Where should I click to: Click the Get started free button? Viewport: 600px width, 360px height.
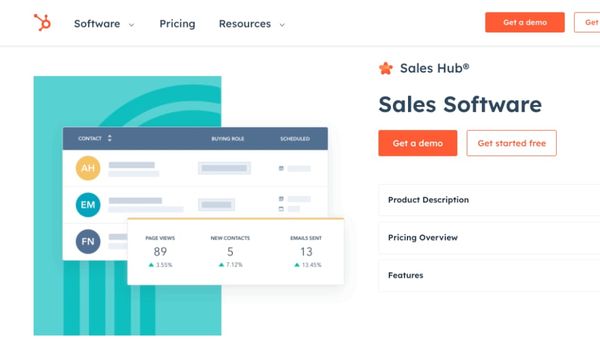pos(511,143)
